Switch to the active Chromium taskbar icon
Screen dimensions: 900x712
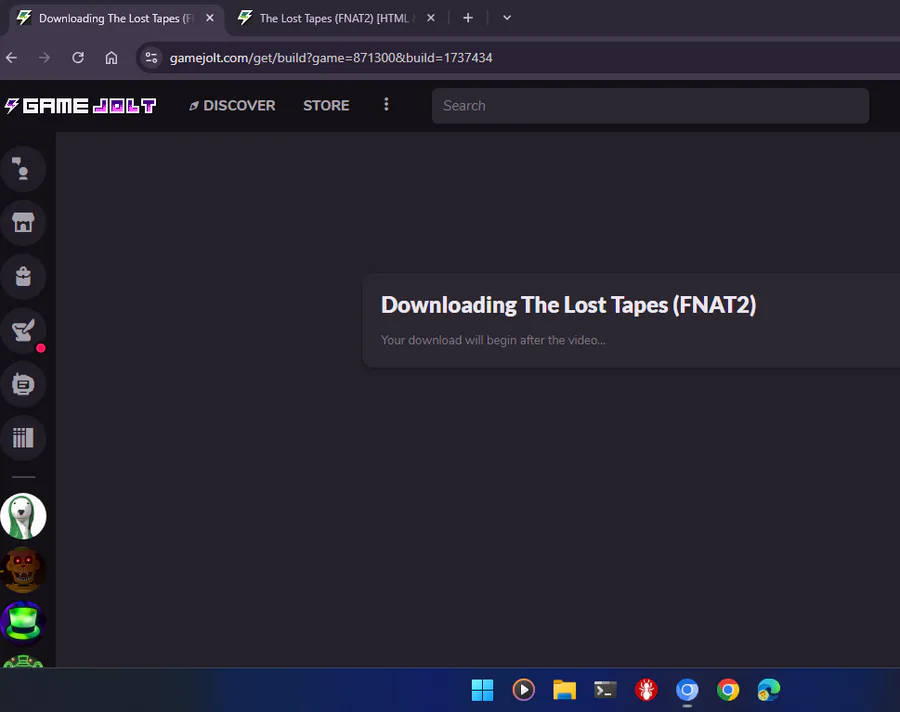tap(687, 690)
